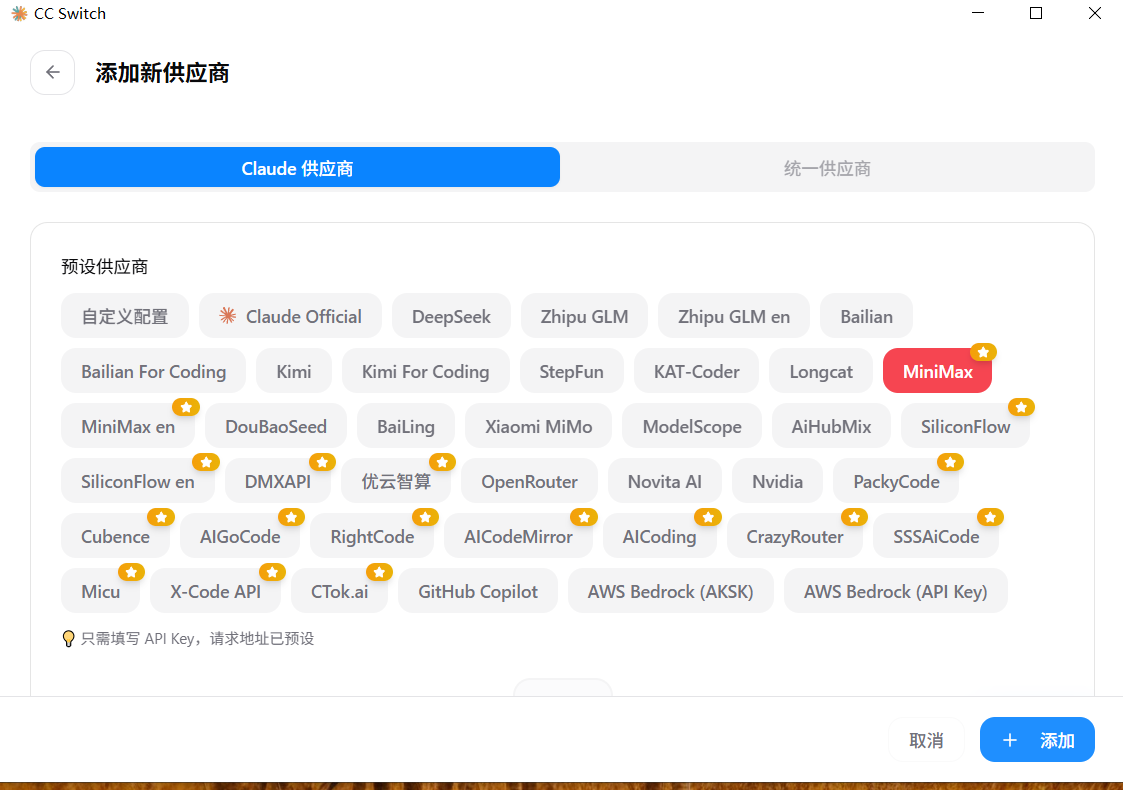Select the Kimi preset

click(294, 371)
